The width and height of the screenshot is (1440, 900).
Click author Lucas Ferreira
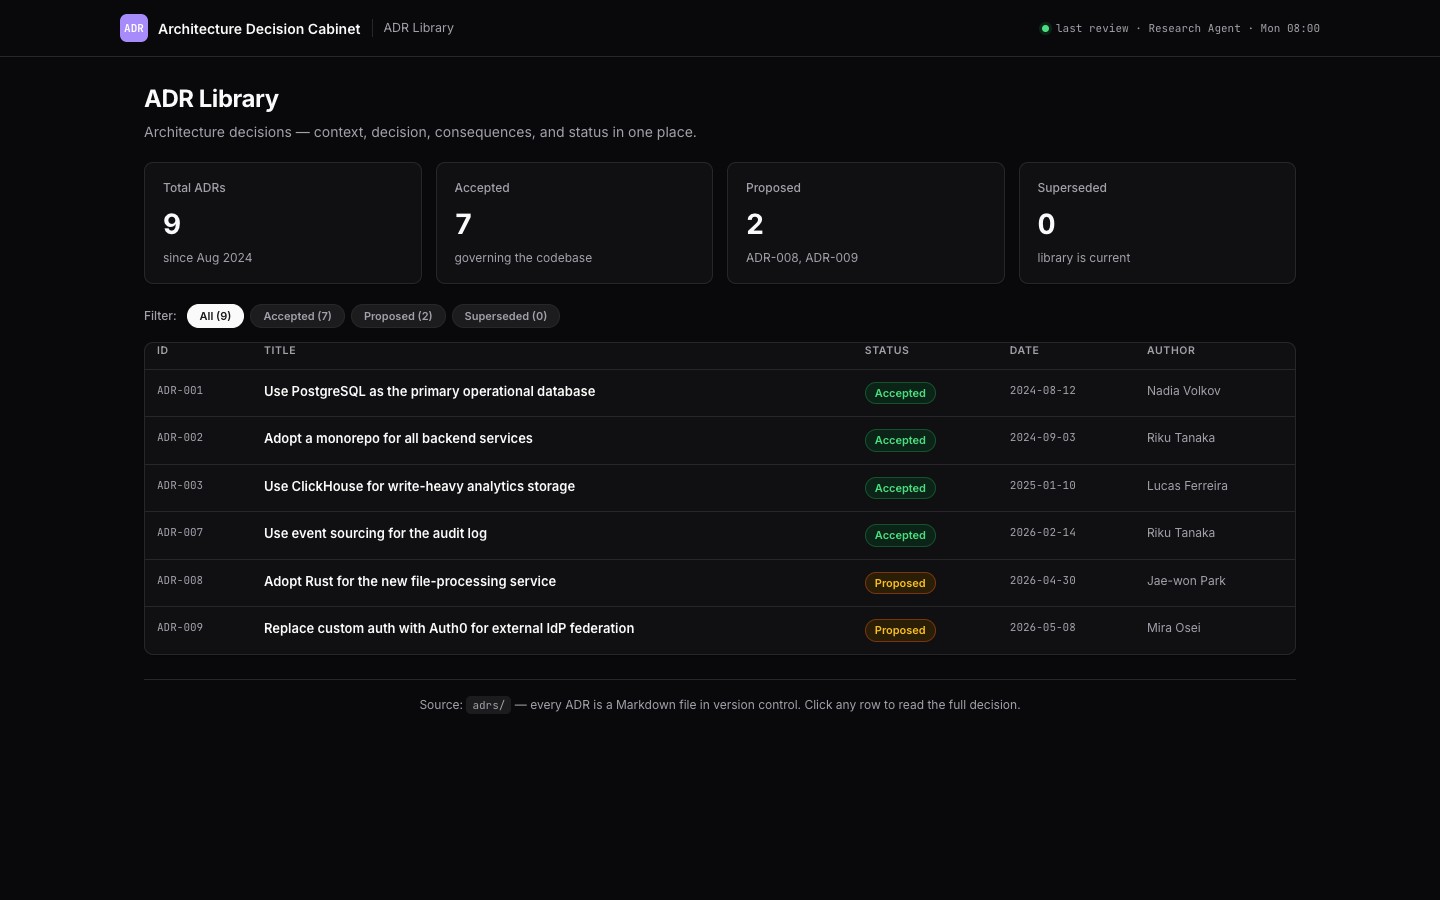(1187, 486)
